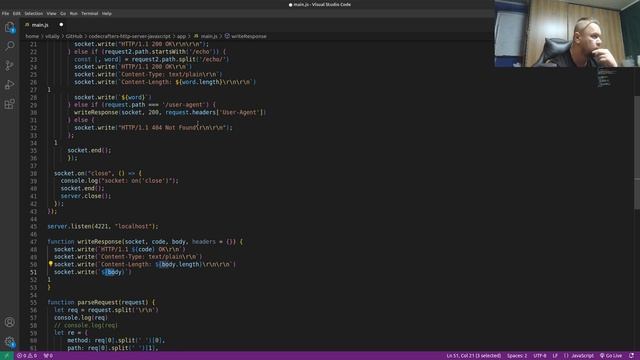Open the Manage gear icon

tap(9, 342)
